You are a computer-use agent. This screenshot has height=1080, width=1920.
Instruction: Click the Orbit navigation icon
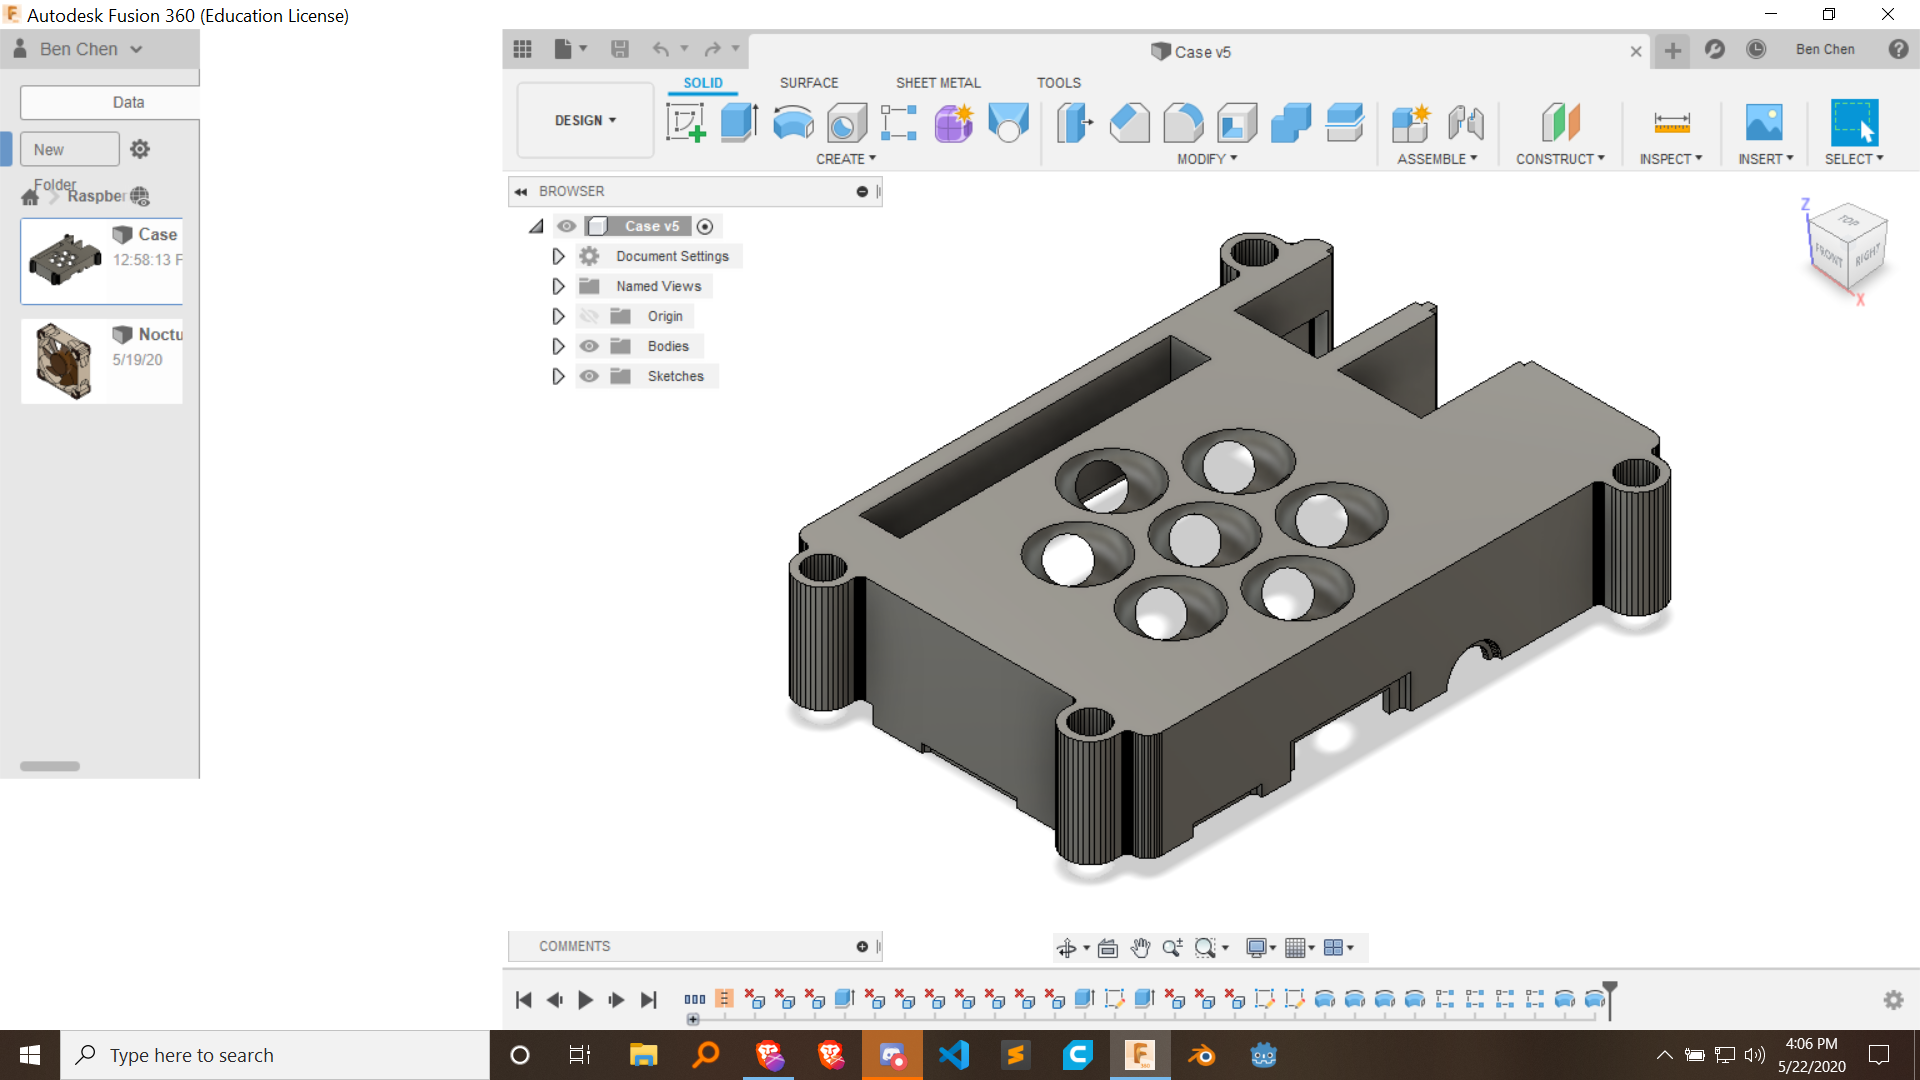coord(1067,948)
